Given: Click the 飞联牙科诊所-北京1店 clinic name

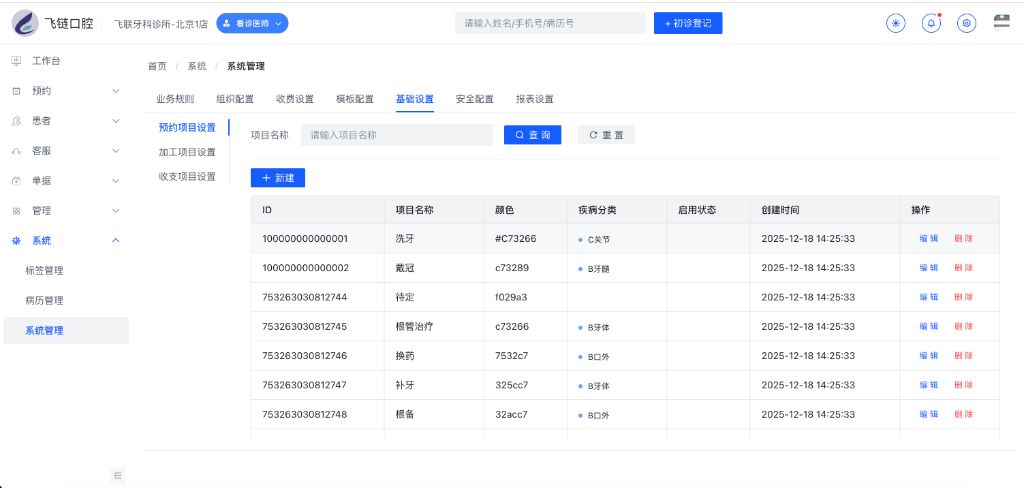Looking at the screenshot, I should (161, 24).
